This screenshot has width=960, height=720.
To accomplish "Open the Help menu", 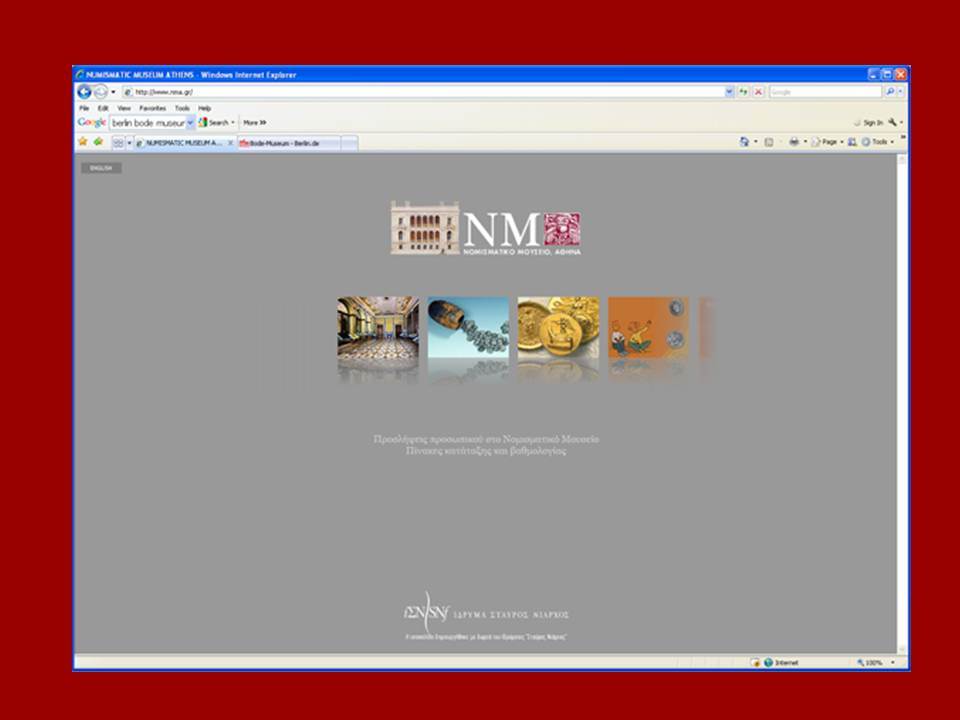I will tap(204, 108).
